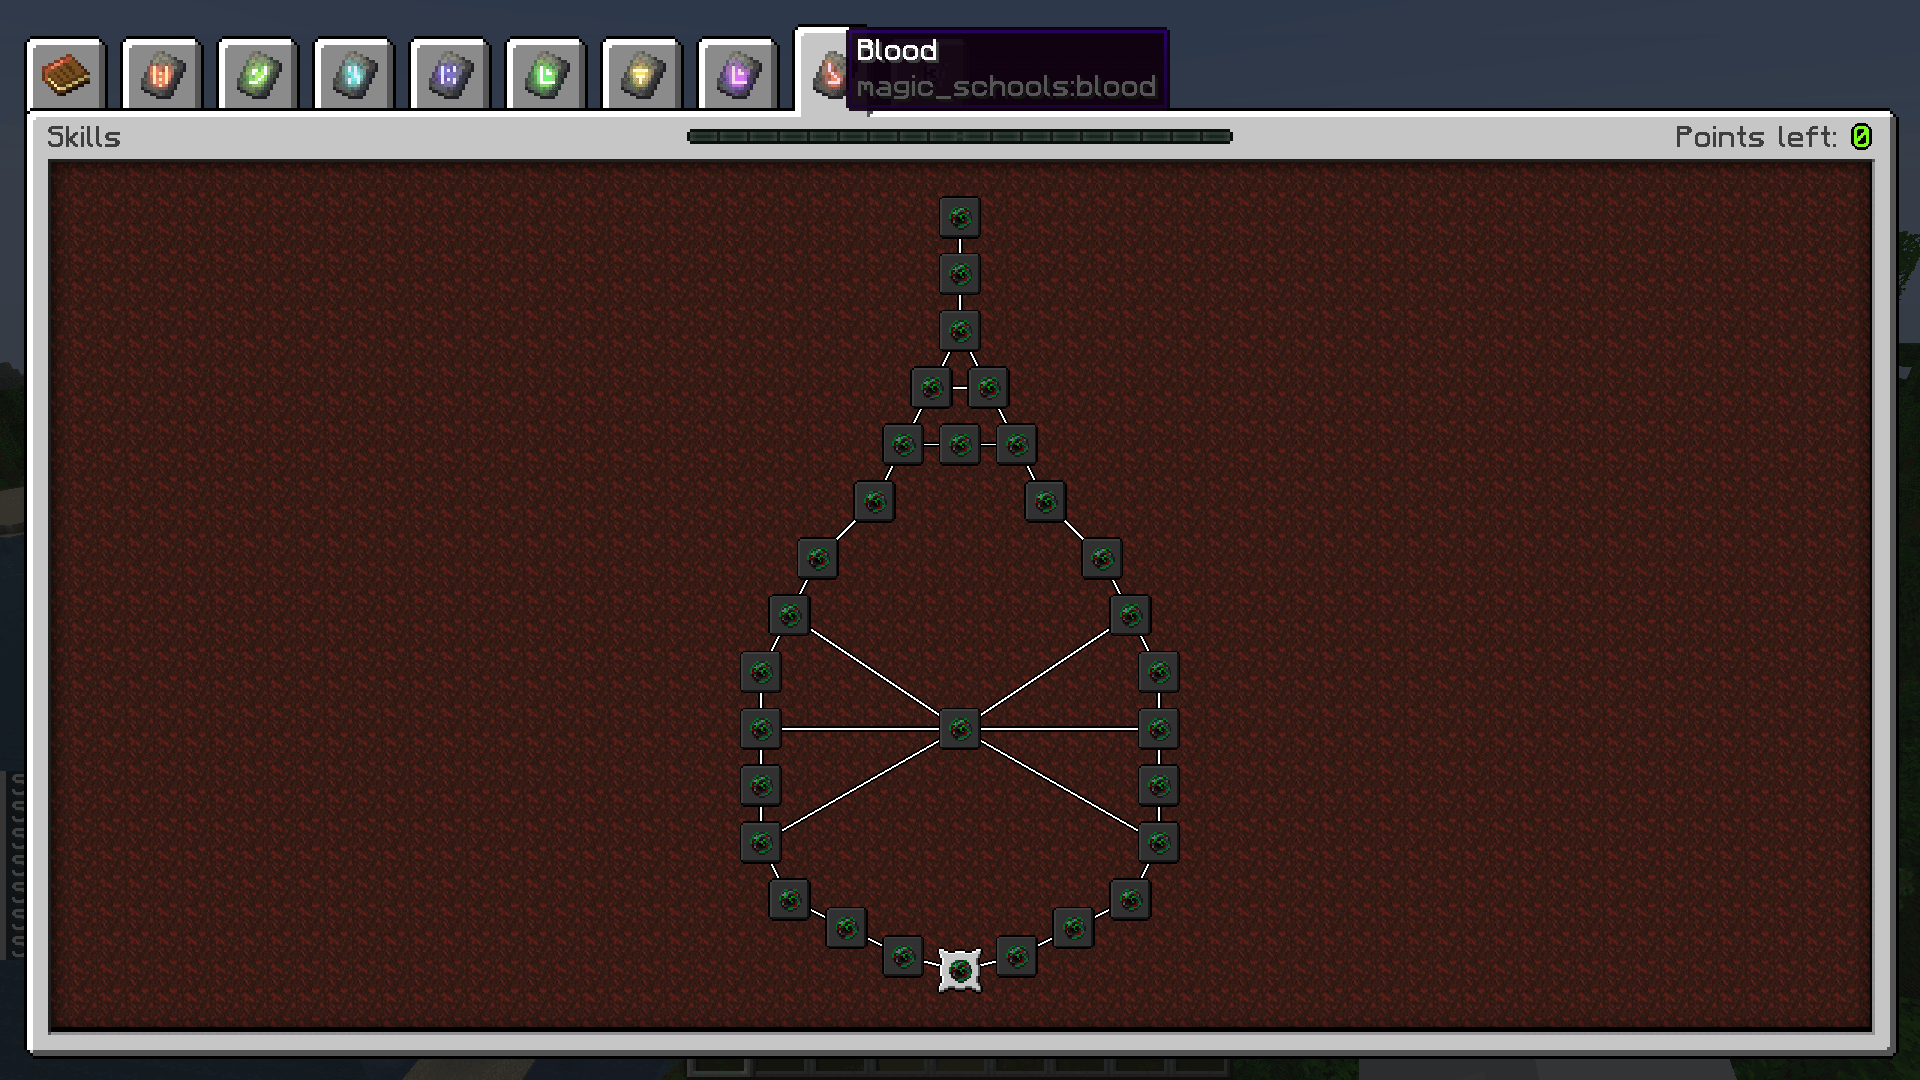This screenshot has height=1080, width=1920.
Task: Click the right node of the paired nodes
Action: (x=989, y=388)
